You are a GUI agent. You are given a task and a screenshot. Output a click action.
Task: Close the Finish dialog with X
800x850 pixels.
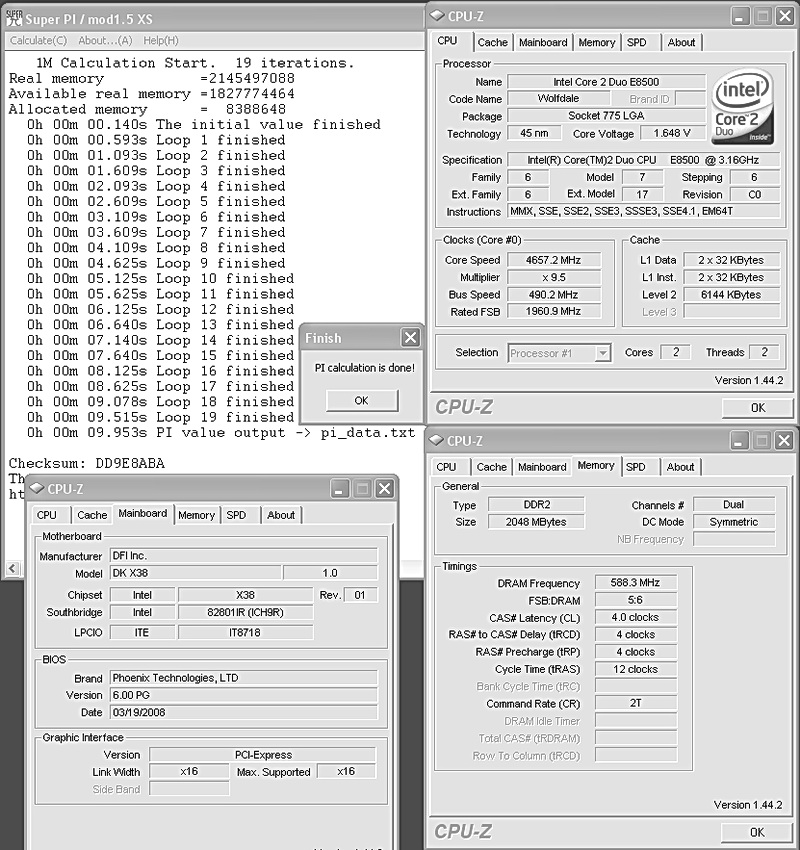tap(410, 338)
